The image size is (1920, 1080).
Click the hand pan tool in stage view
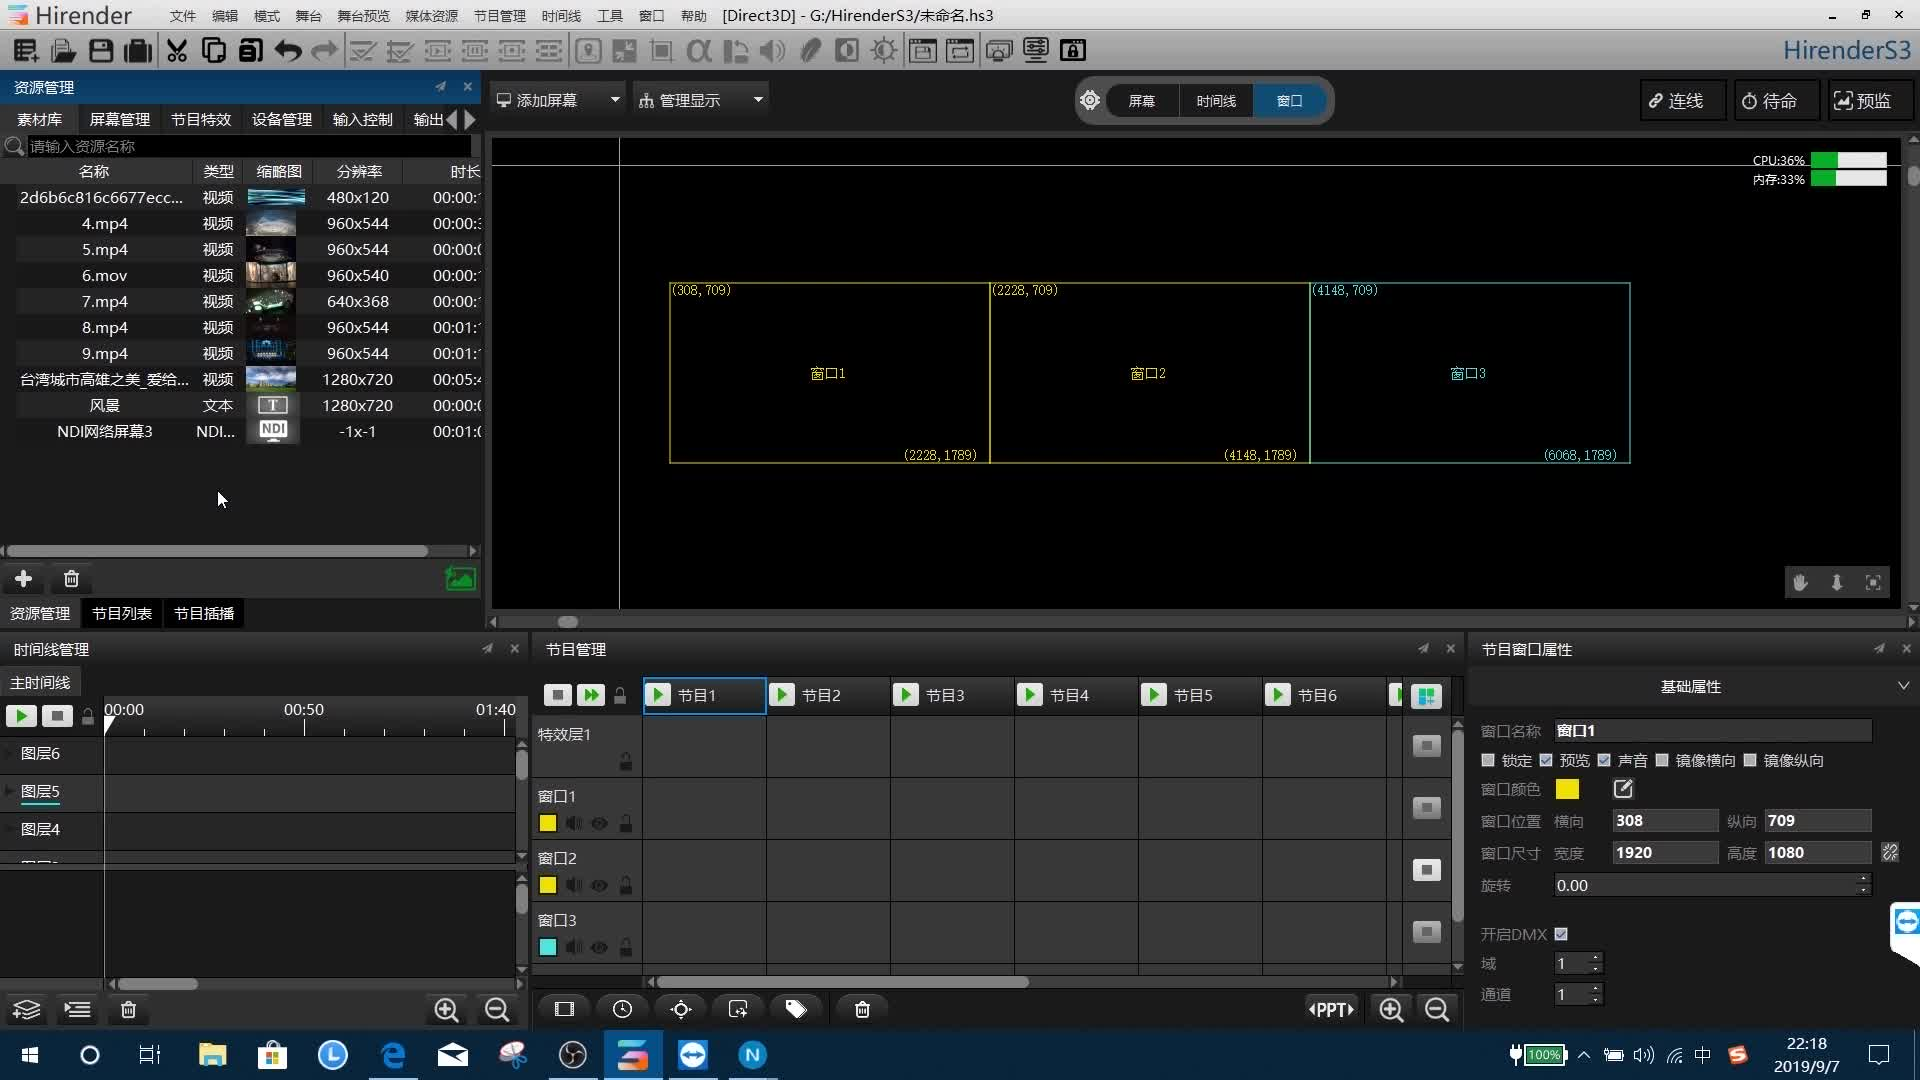point(1800,582)
